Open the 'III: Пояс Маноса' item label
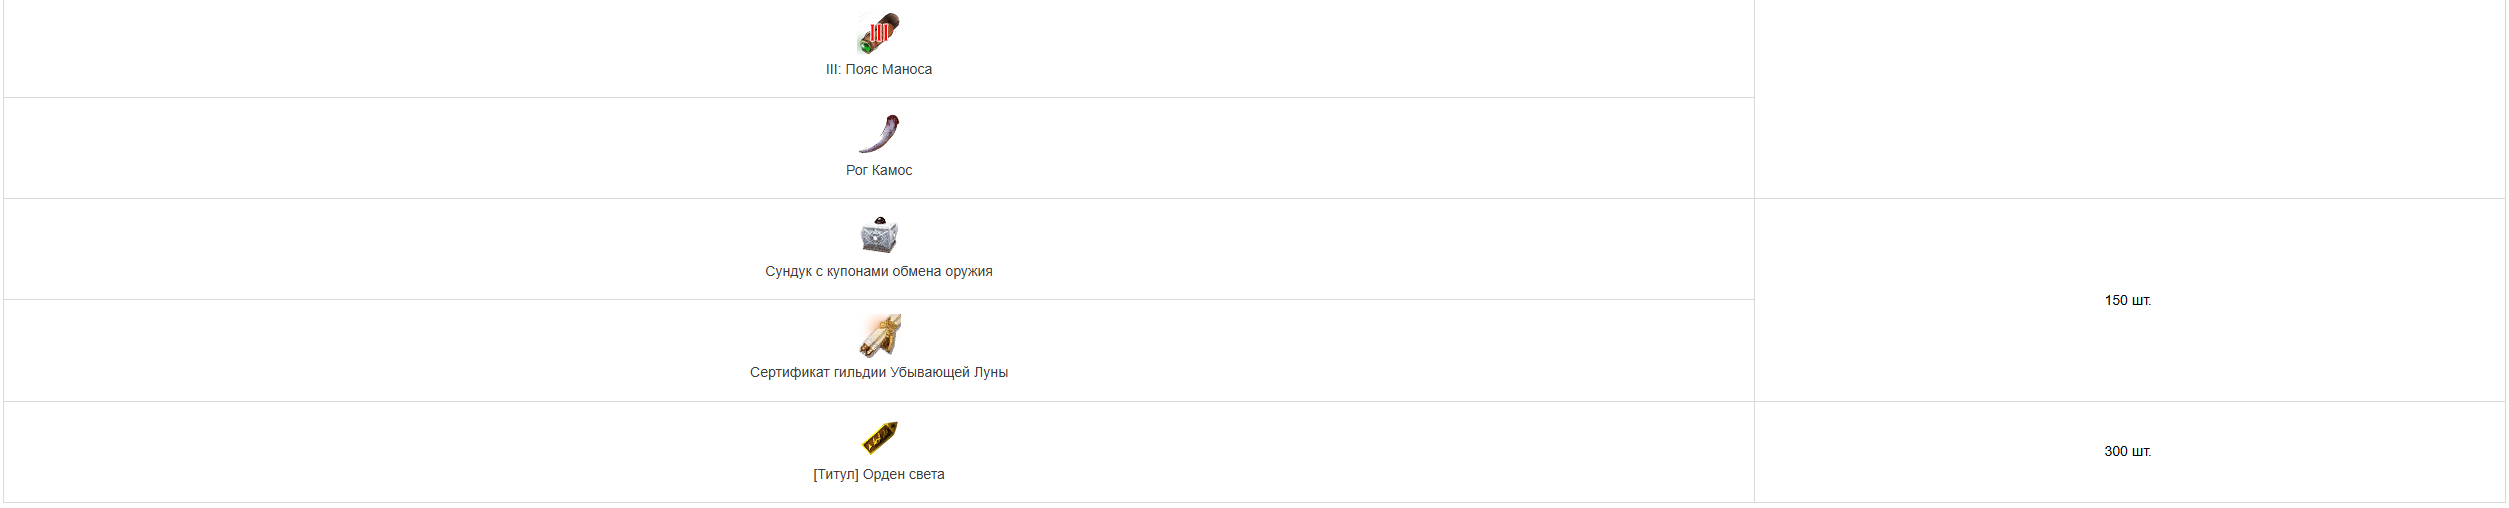Viewport: 2509px width, 508px height. click(x=879, y=69)
